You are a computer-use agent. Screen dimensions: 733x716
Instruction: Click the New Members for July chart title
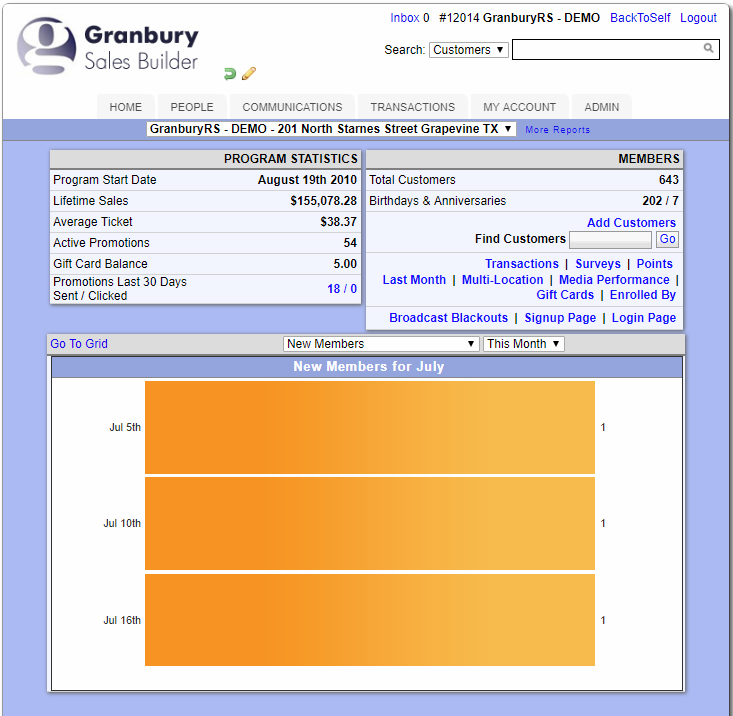[x=368, y=366]
